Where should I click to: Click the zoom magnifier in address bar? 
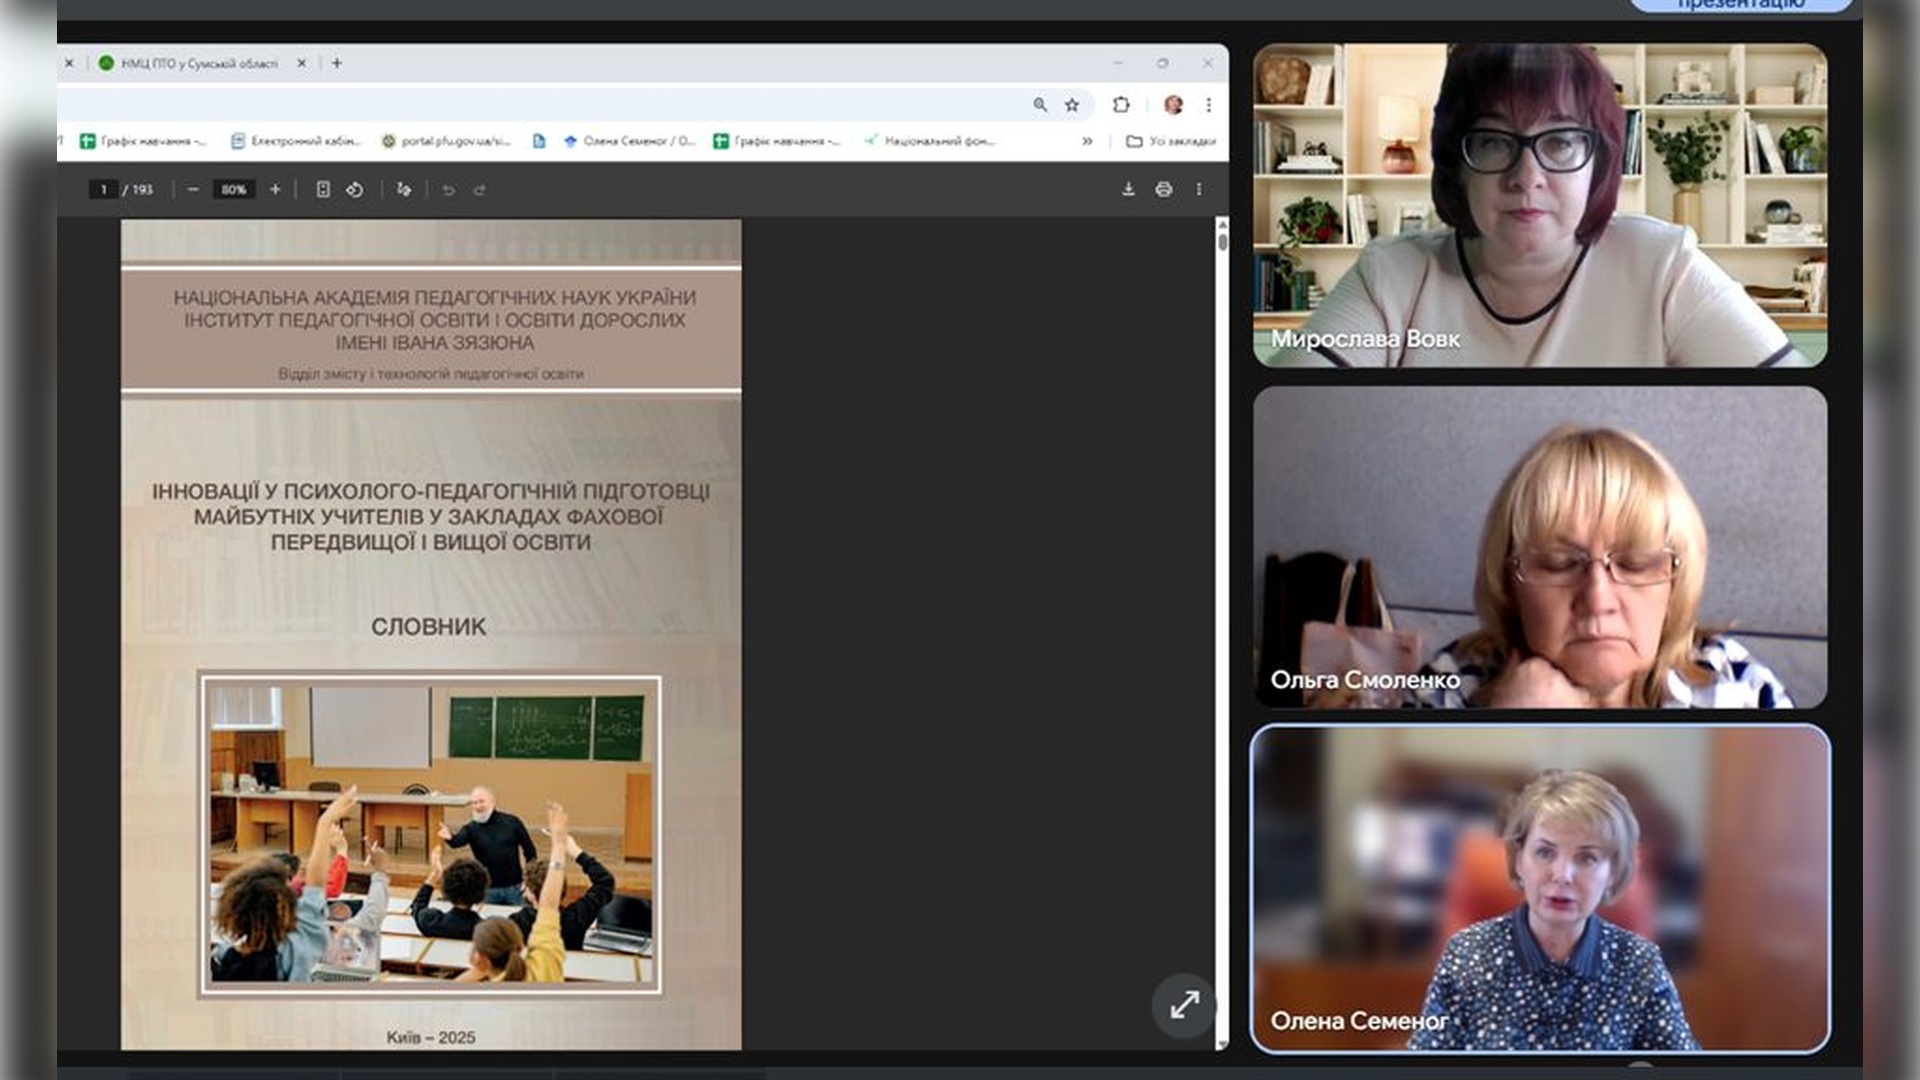coord(1040,105)
